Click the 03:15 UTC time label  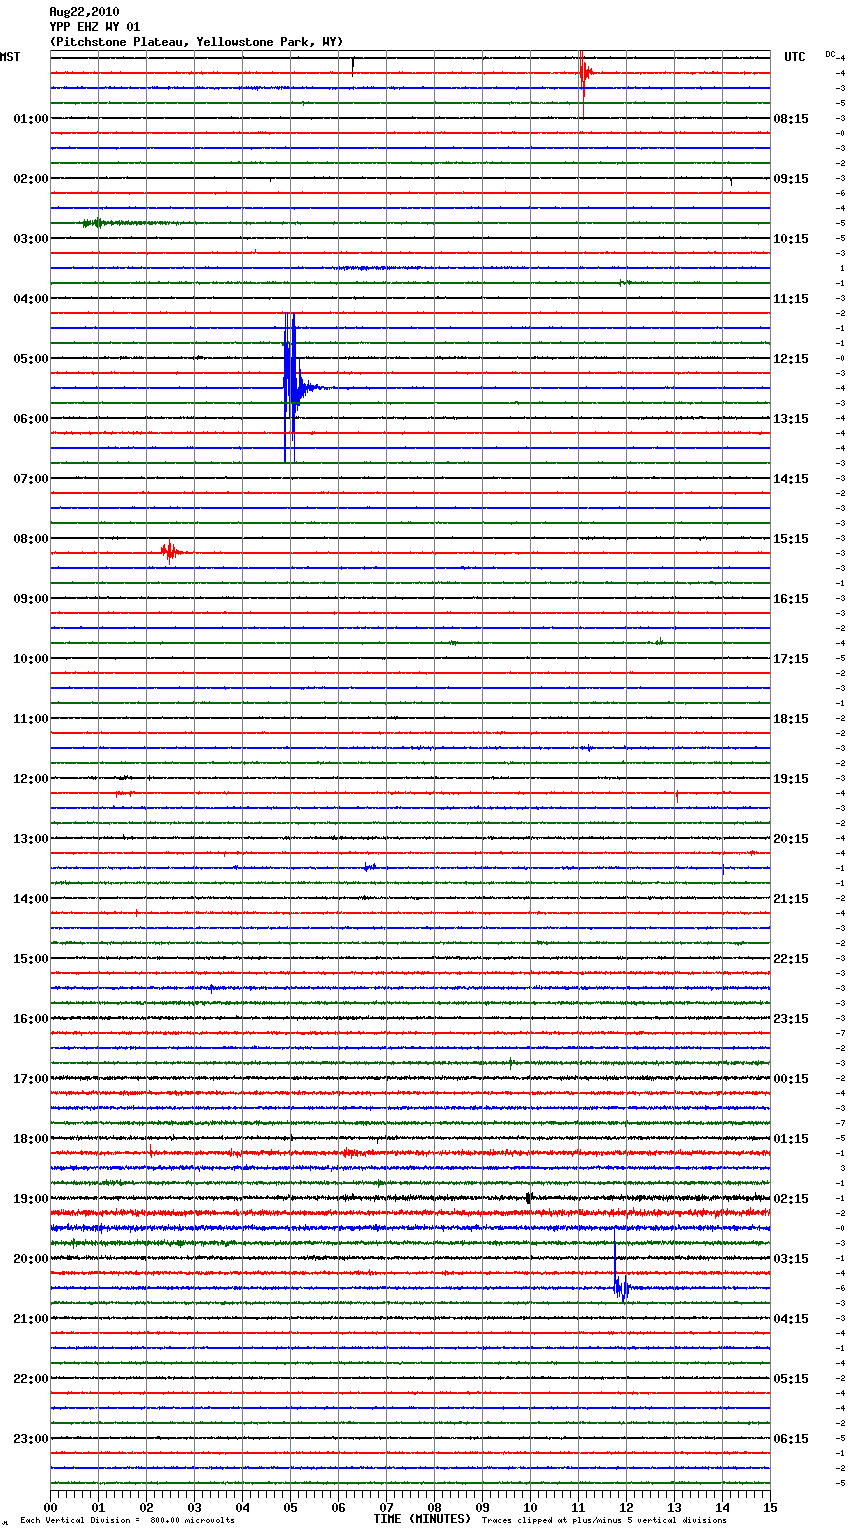coord(791,1258)
